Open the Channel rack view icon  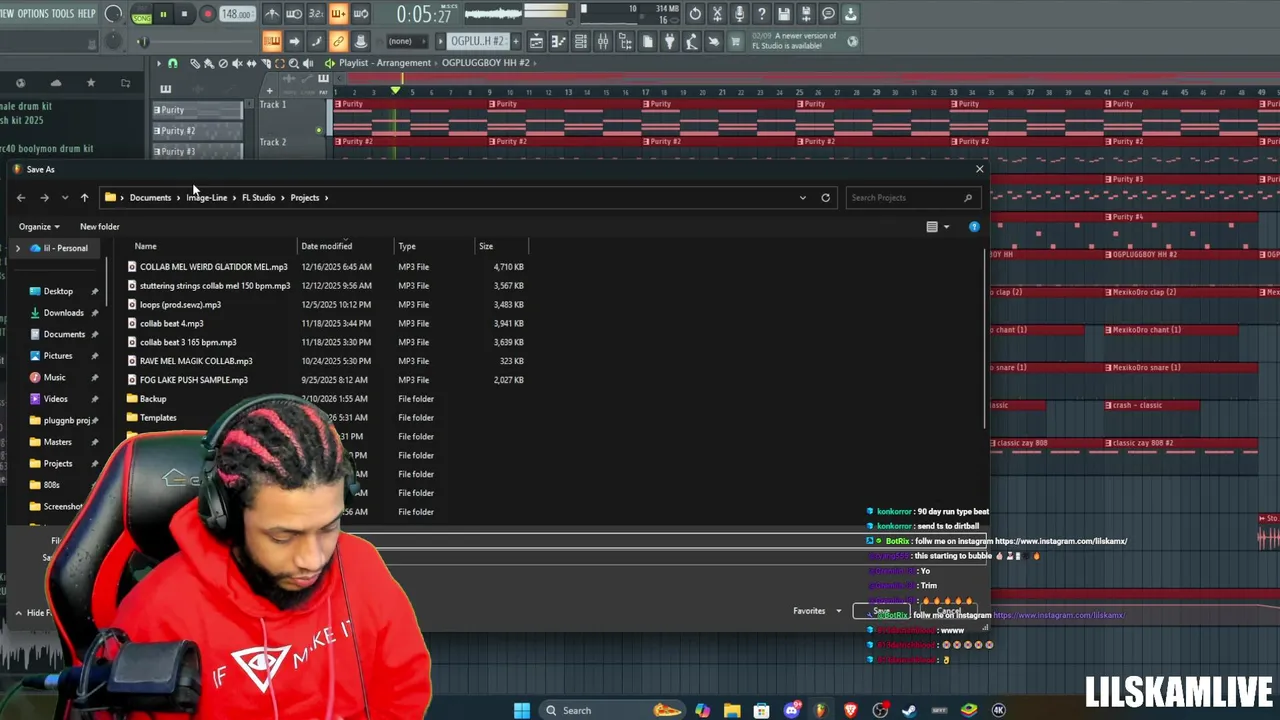[x=580, y=41]
